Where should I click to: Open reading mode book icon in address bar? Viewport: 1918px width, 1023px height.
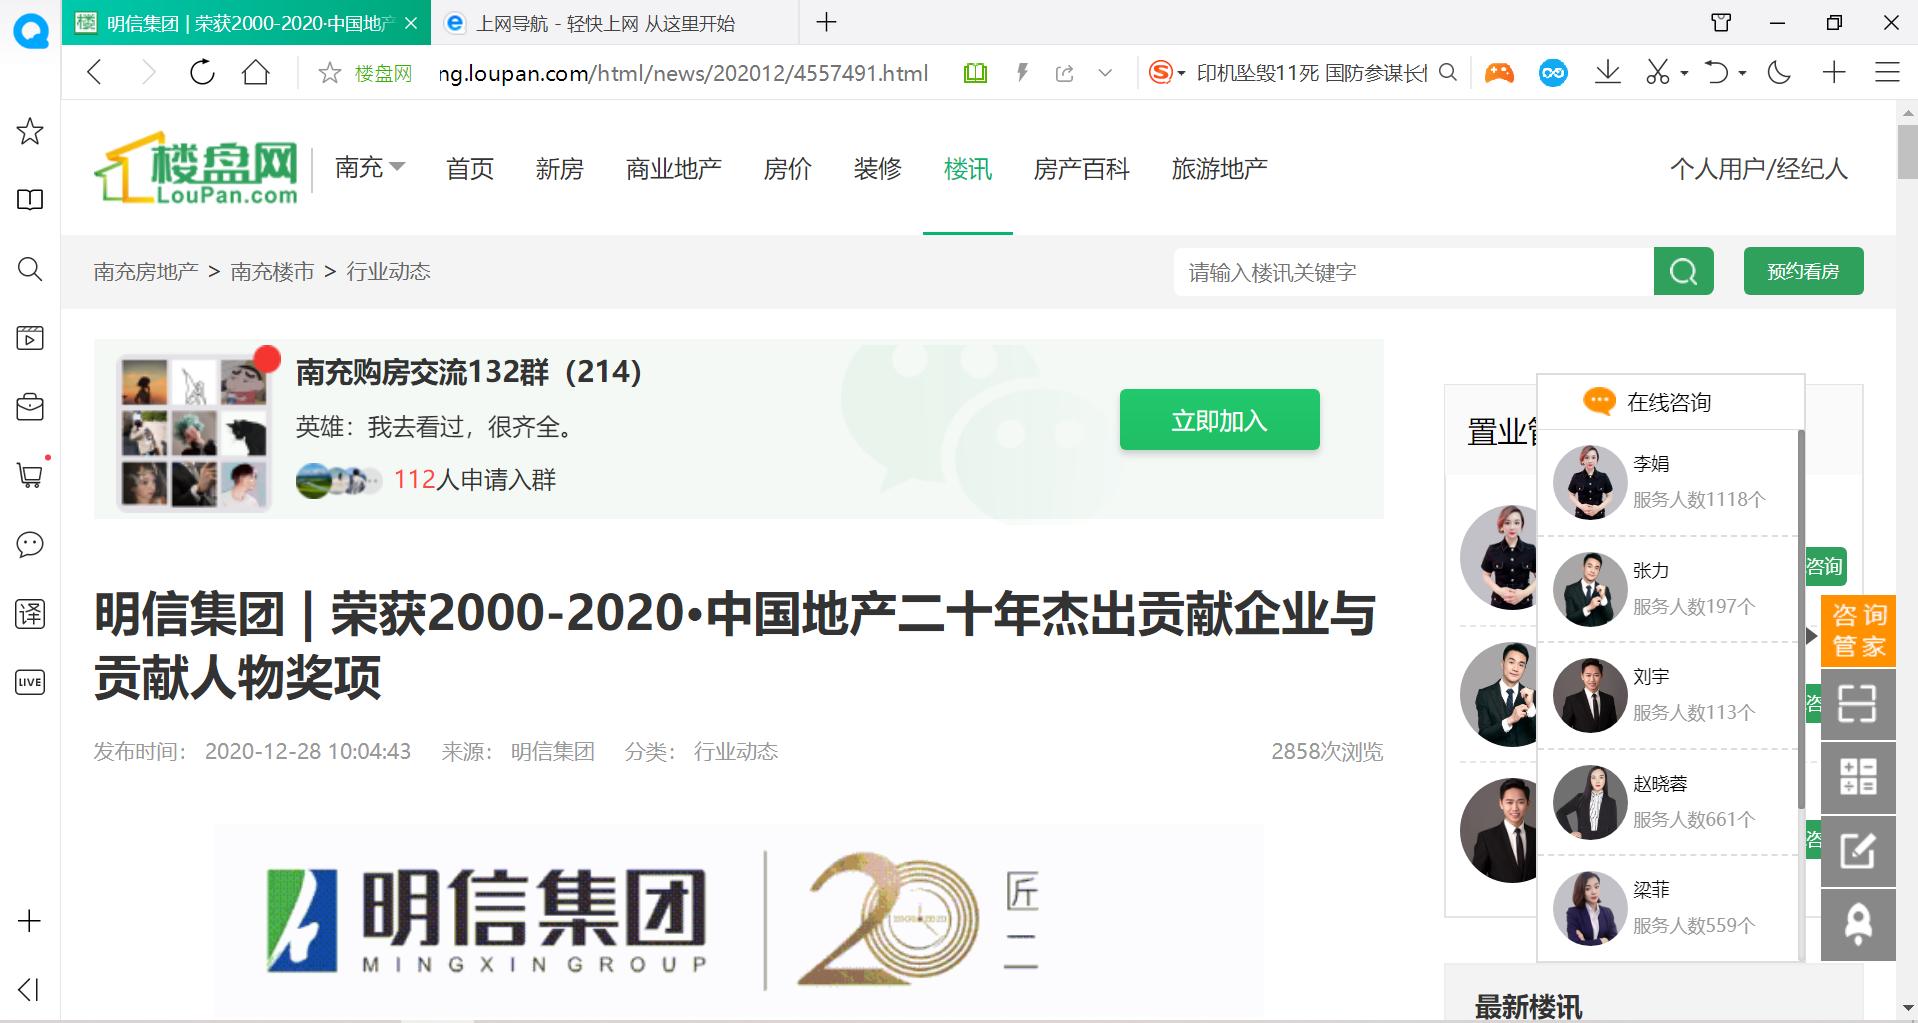point(975,73)
